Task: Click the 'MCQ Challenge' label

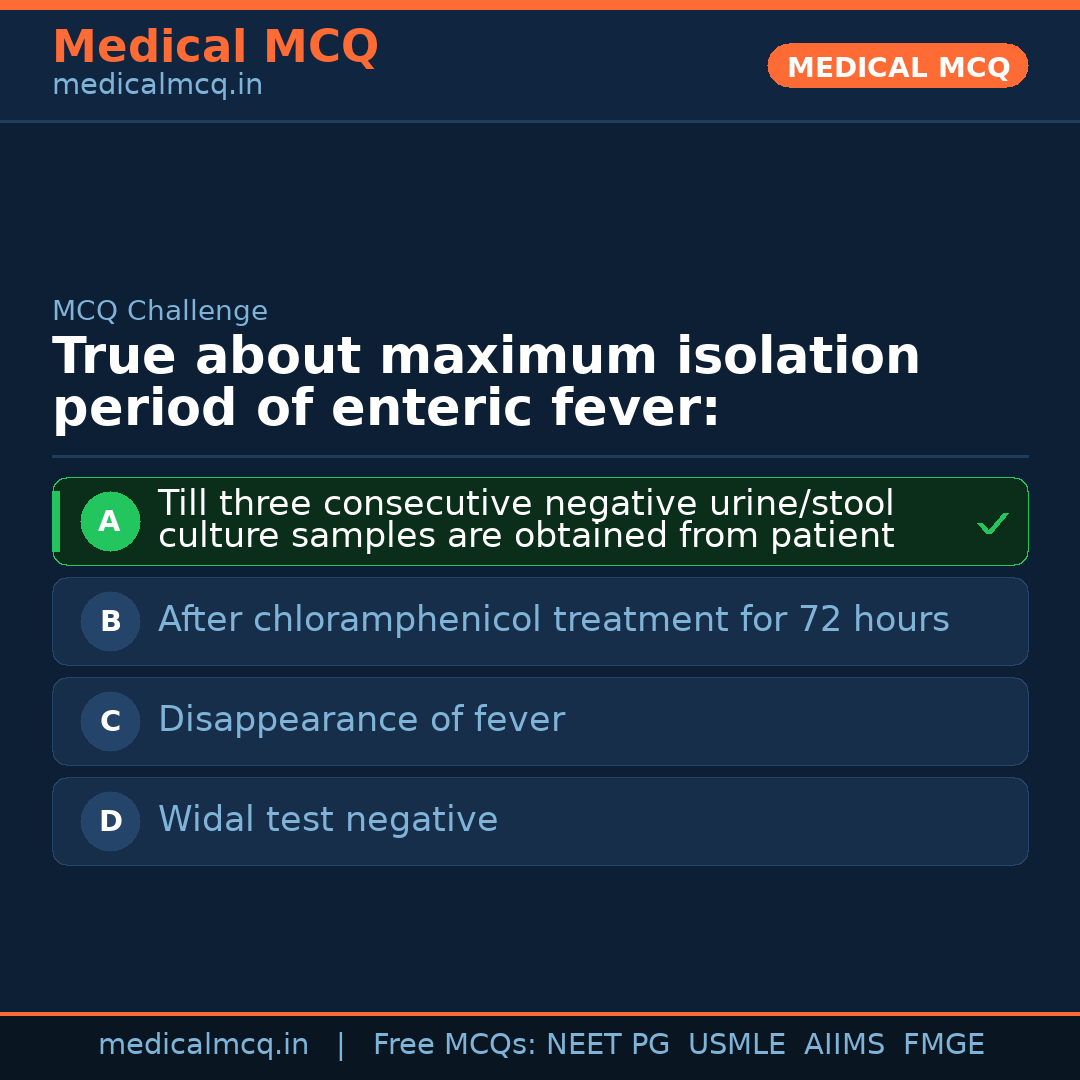Action: tap(160, 311)
